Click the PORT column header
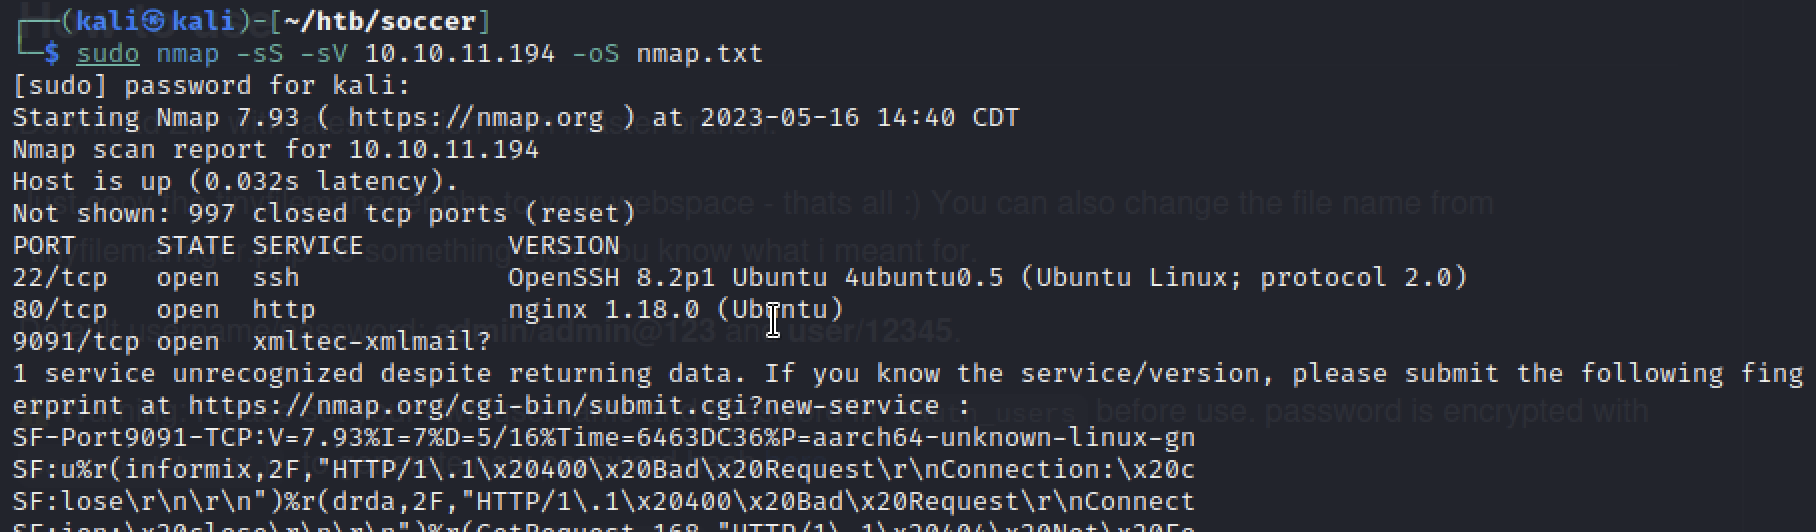The height and width of the screenshot is (532, 1816). pyautogui.click(x=44, y=246)
